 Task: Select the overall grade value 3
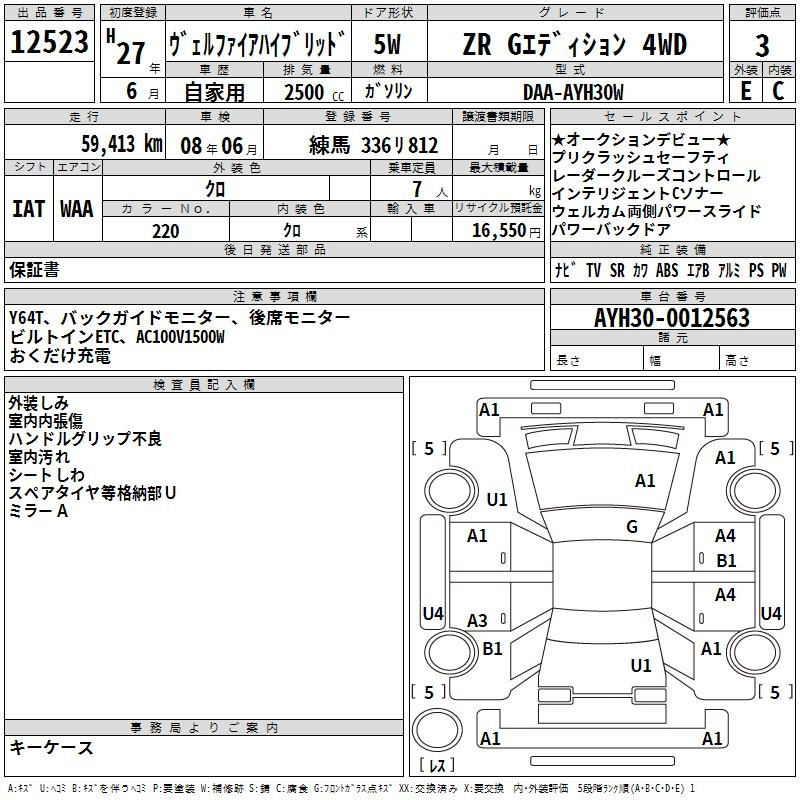tap(762, 46)
